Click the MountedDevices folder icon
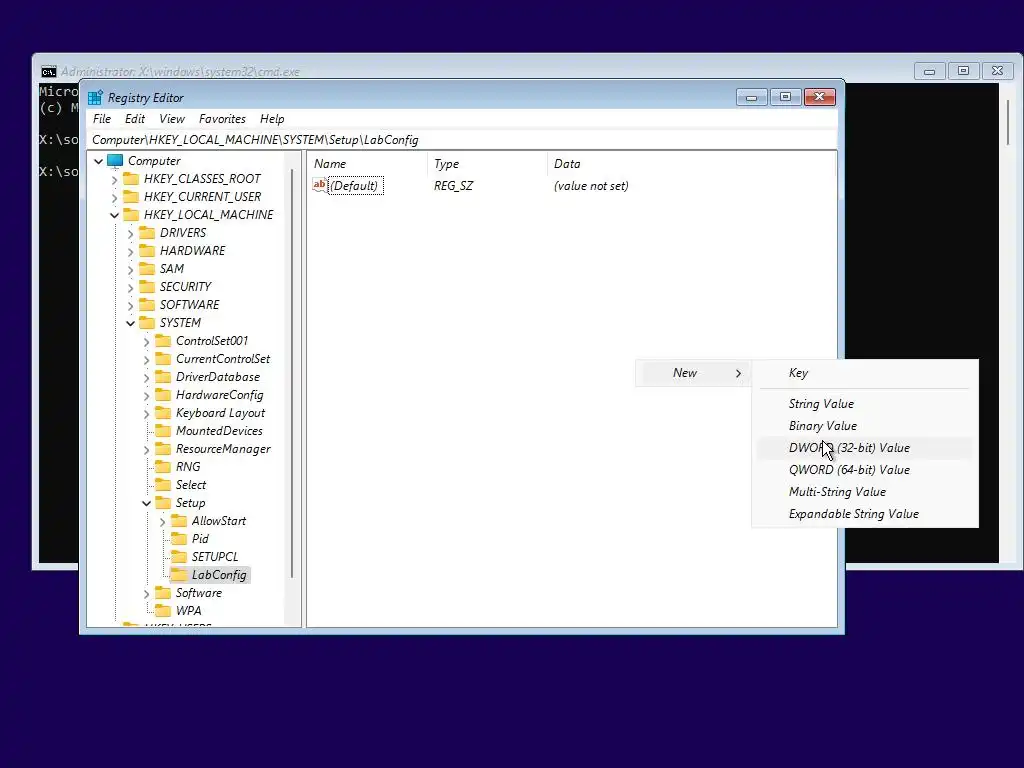Image resolution: width=1024 pixels, height=768 pixels. click(163, 431)
